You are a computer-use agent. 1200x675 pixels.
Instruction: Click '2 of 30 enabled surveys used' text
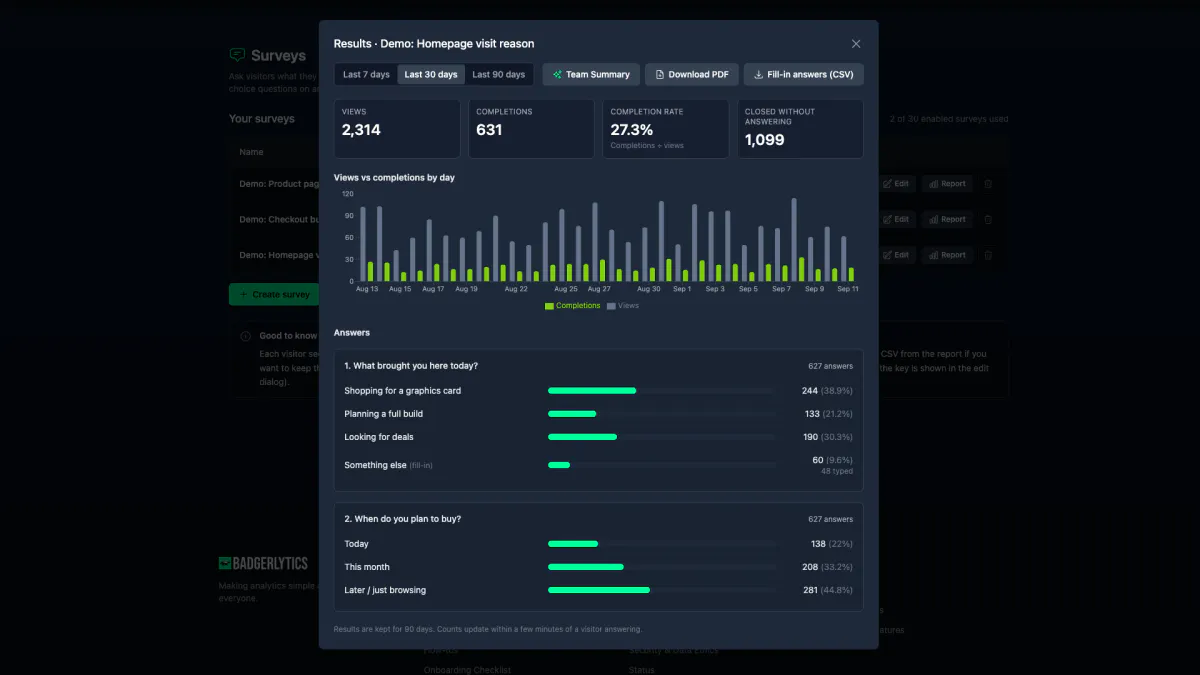click(x=948, y=119)
